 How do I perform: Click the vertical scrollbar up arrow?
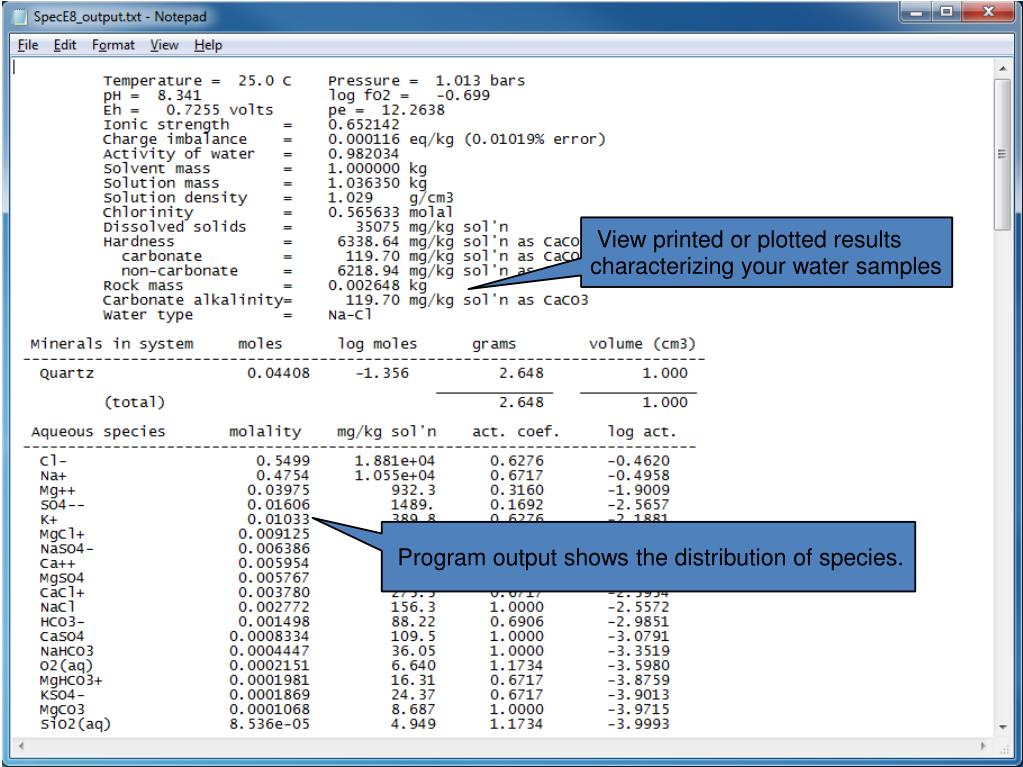[x=1006, y=68]
